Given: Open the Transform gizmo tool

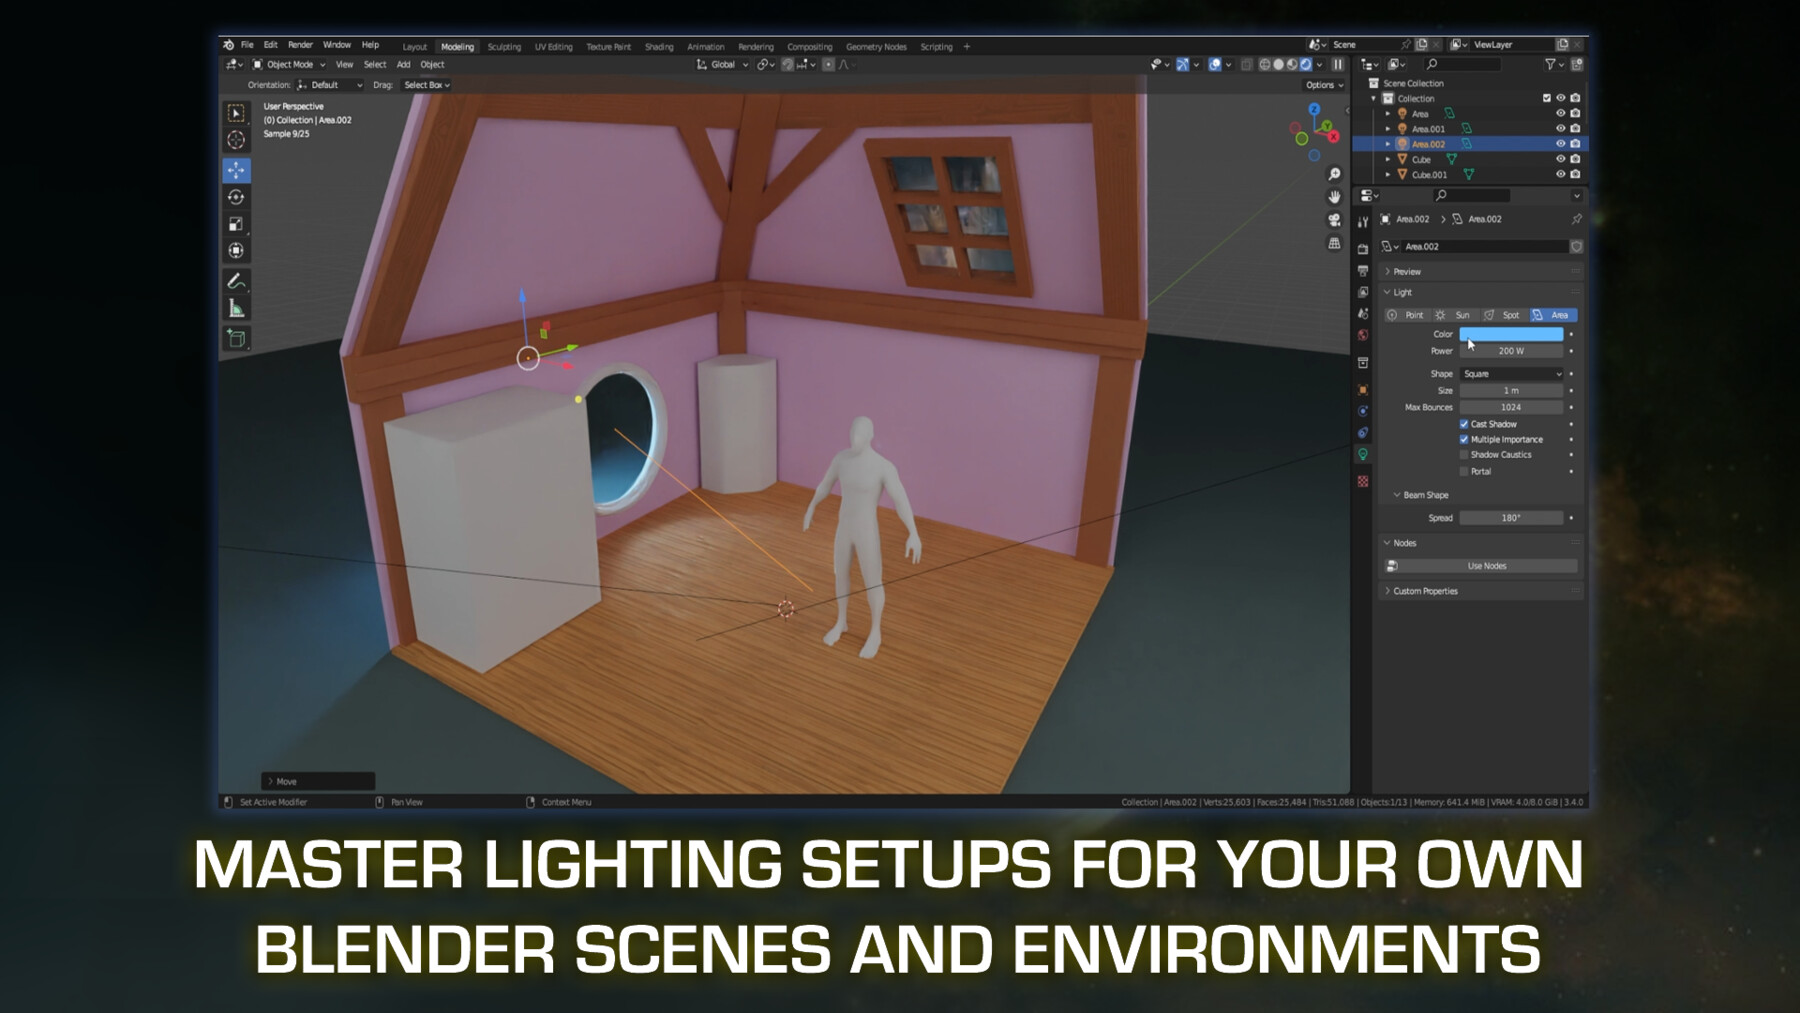Looking at the screenshot, I should 237,248.
